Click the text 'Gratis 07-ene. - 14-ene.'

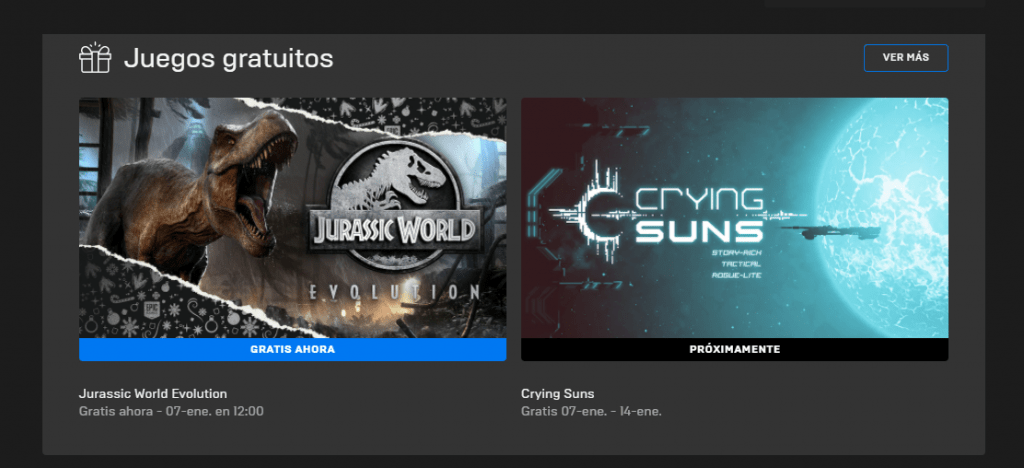591,411
